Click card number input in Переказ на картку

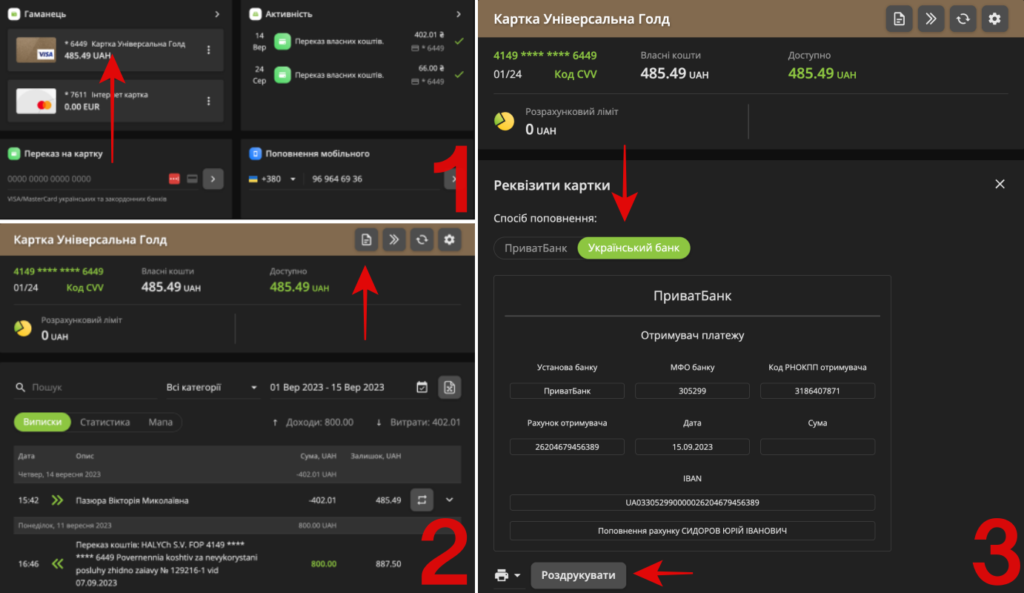click(85, 179)
